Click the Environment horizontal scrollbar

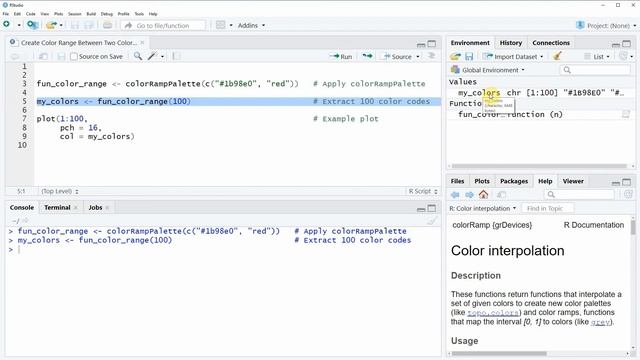coord(539,166)
